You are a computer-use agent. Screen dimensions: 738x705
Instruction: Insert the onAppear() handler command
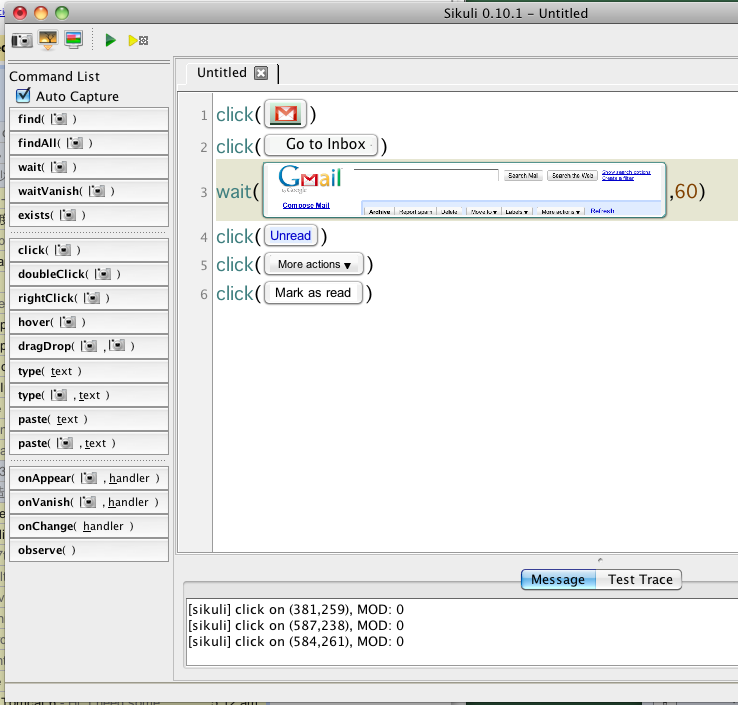click(x=89, y=478)
